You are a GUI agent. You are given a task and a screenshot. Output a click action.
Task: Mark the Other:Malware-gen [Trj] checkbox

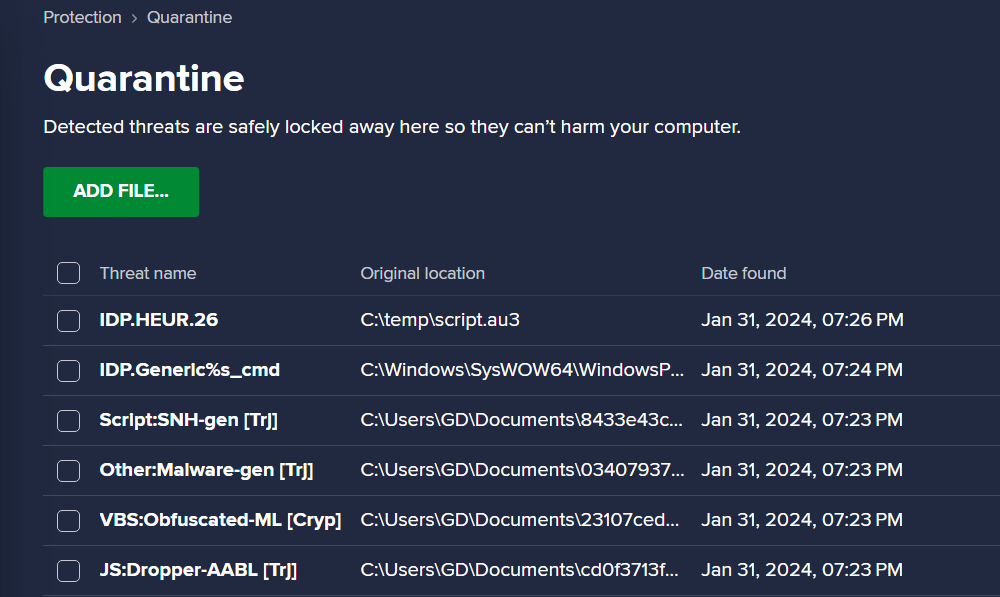click(x=68, y=471)
